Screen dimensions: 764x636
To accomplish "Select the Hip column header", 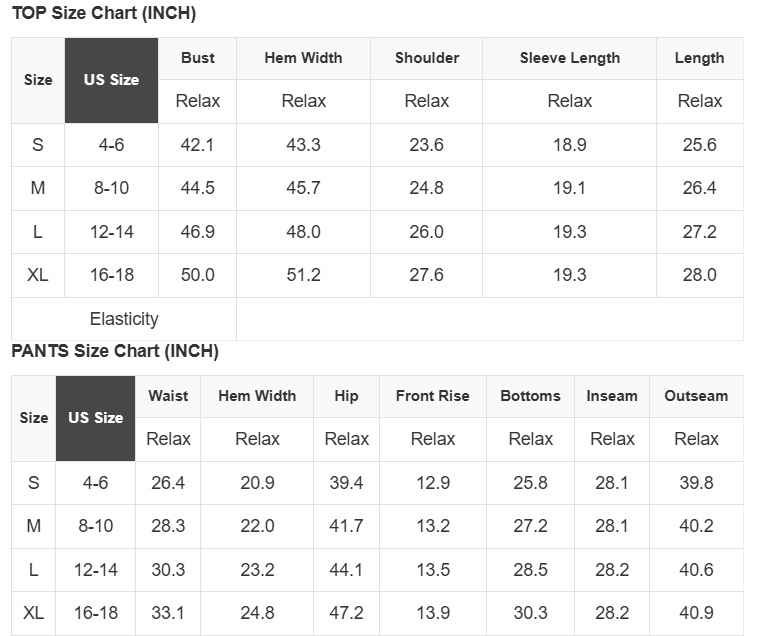I will [346, 396].
